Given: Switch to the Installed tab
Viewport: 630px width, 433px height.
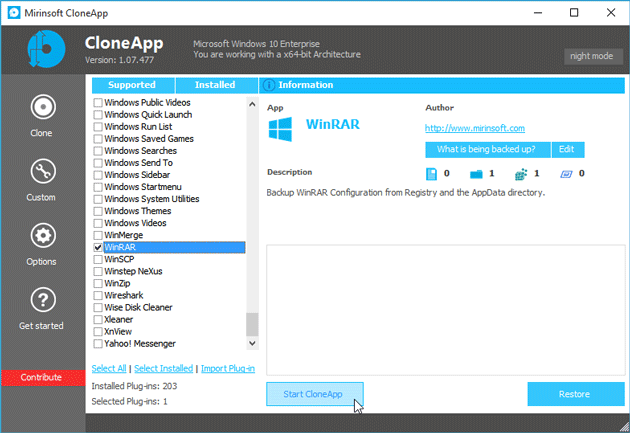Looking at the screenshot, I should [216, 85].
